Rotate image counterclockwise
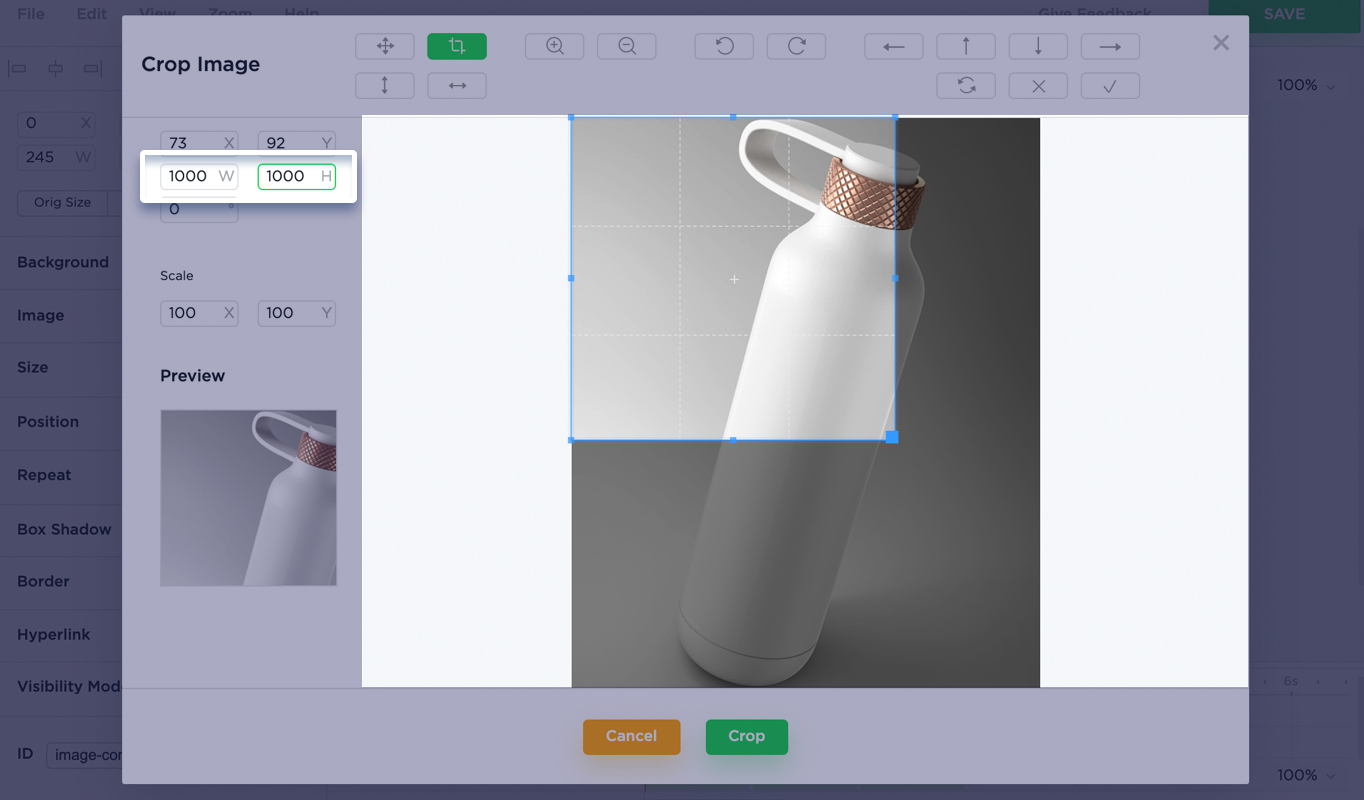 pyautogui.click(x=724, y=46)
